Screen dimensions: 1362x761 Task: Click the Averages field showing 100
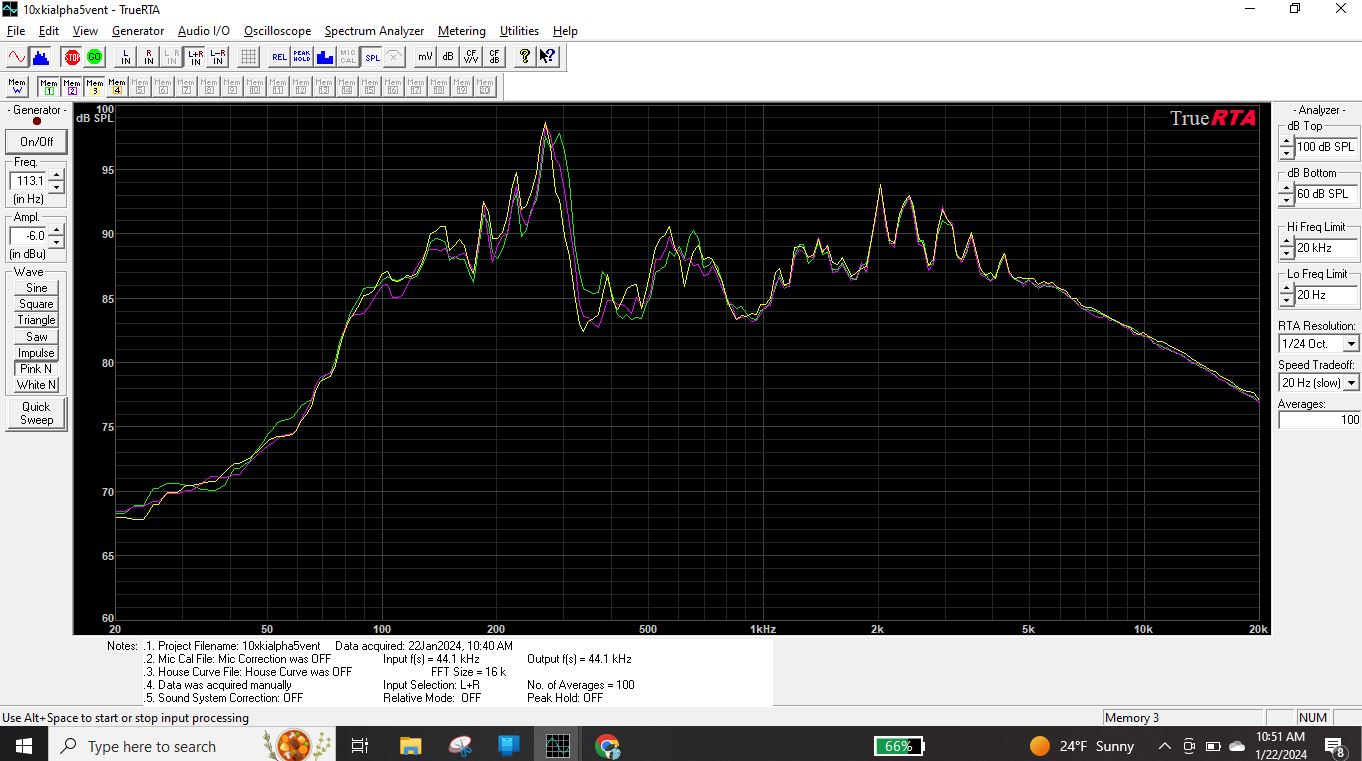1319,420
